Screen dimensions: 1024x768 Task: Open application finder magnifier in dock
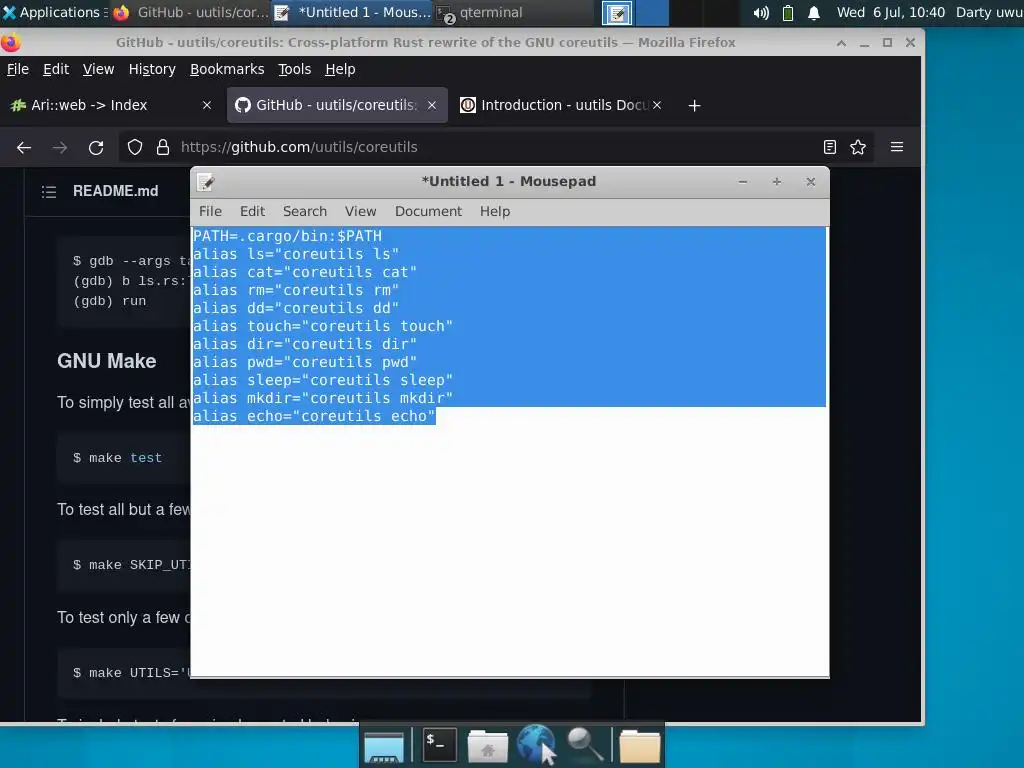[584, 745]
